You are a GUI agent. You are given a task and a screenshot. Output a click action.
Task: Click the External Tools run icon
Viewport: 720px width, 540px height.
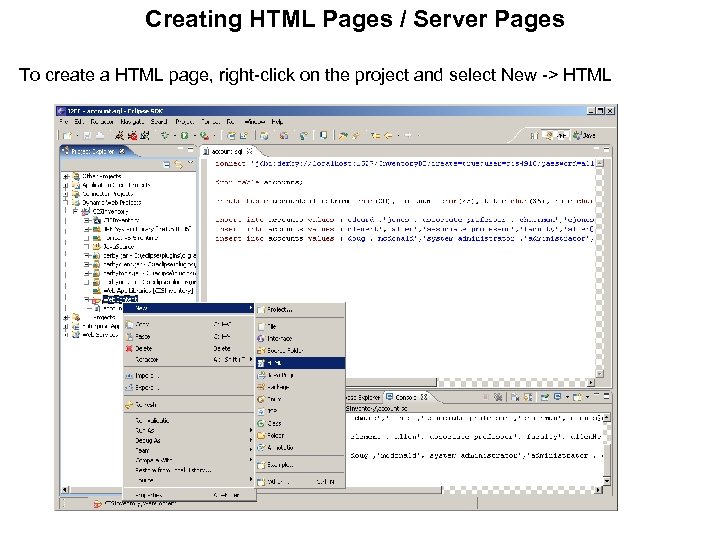pos(204,135)
